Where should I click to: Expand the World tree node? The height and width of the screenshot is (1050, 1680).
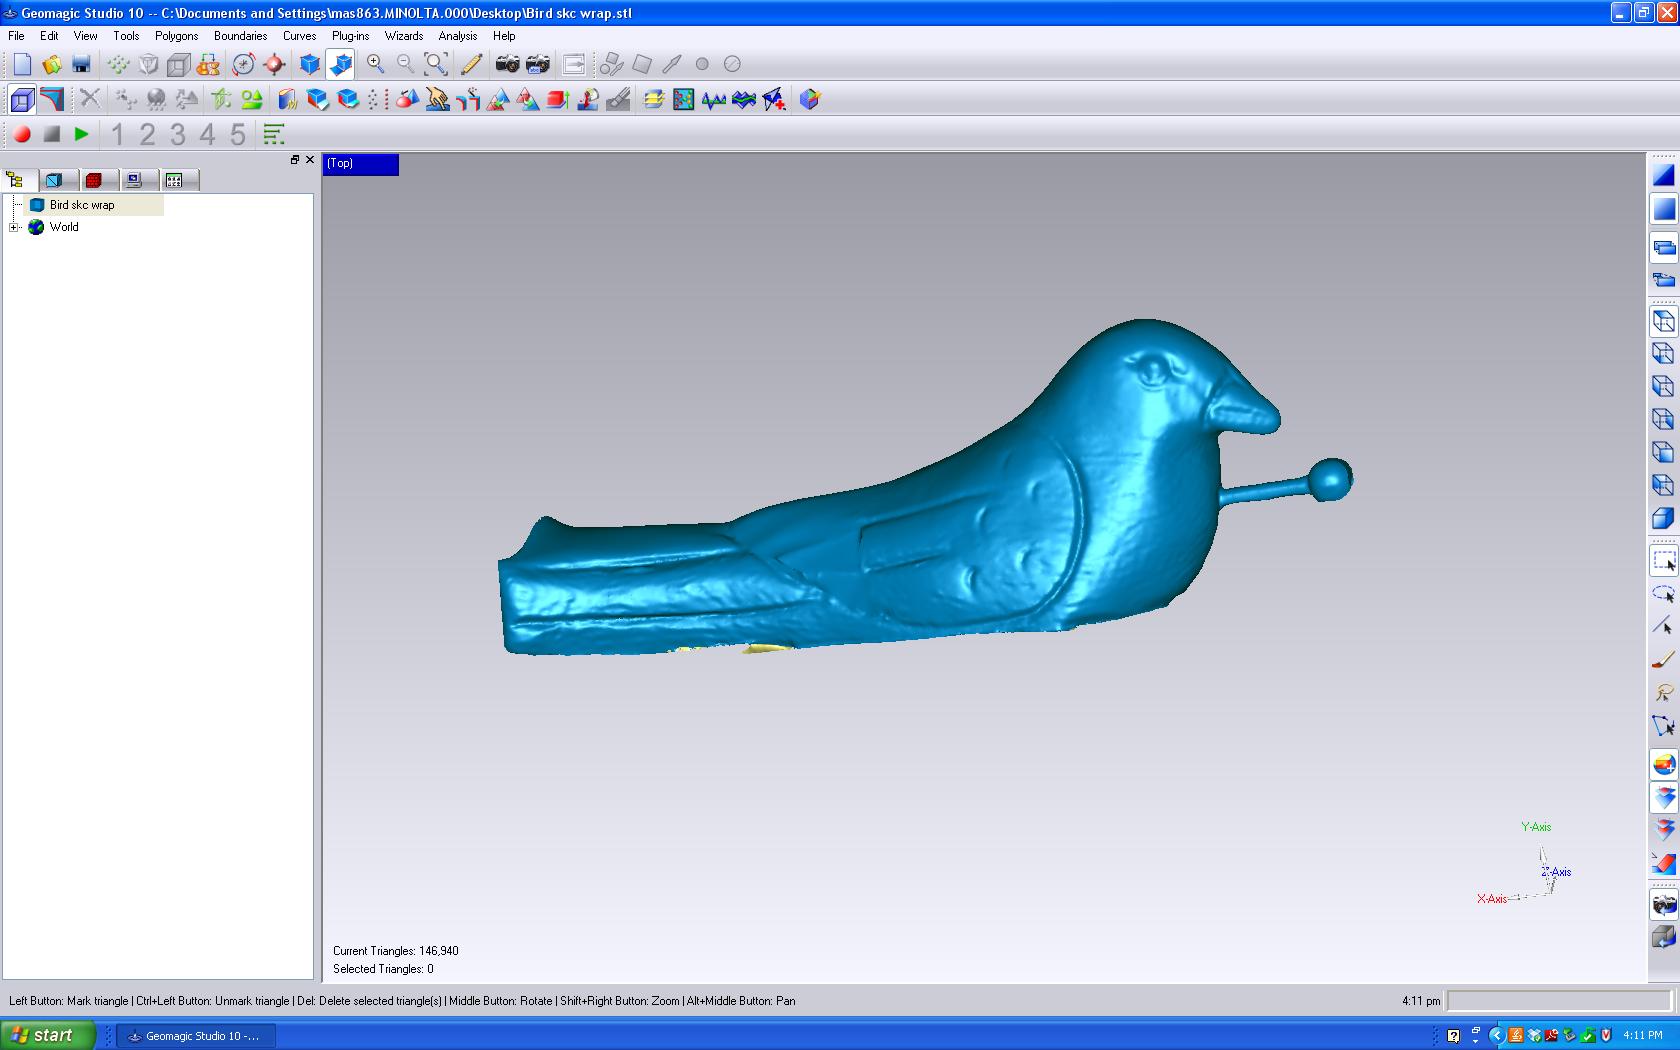click(x=14, y=227)
